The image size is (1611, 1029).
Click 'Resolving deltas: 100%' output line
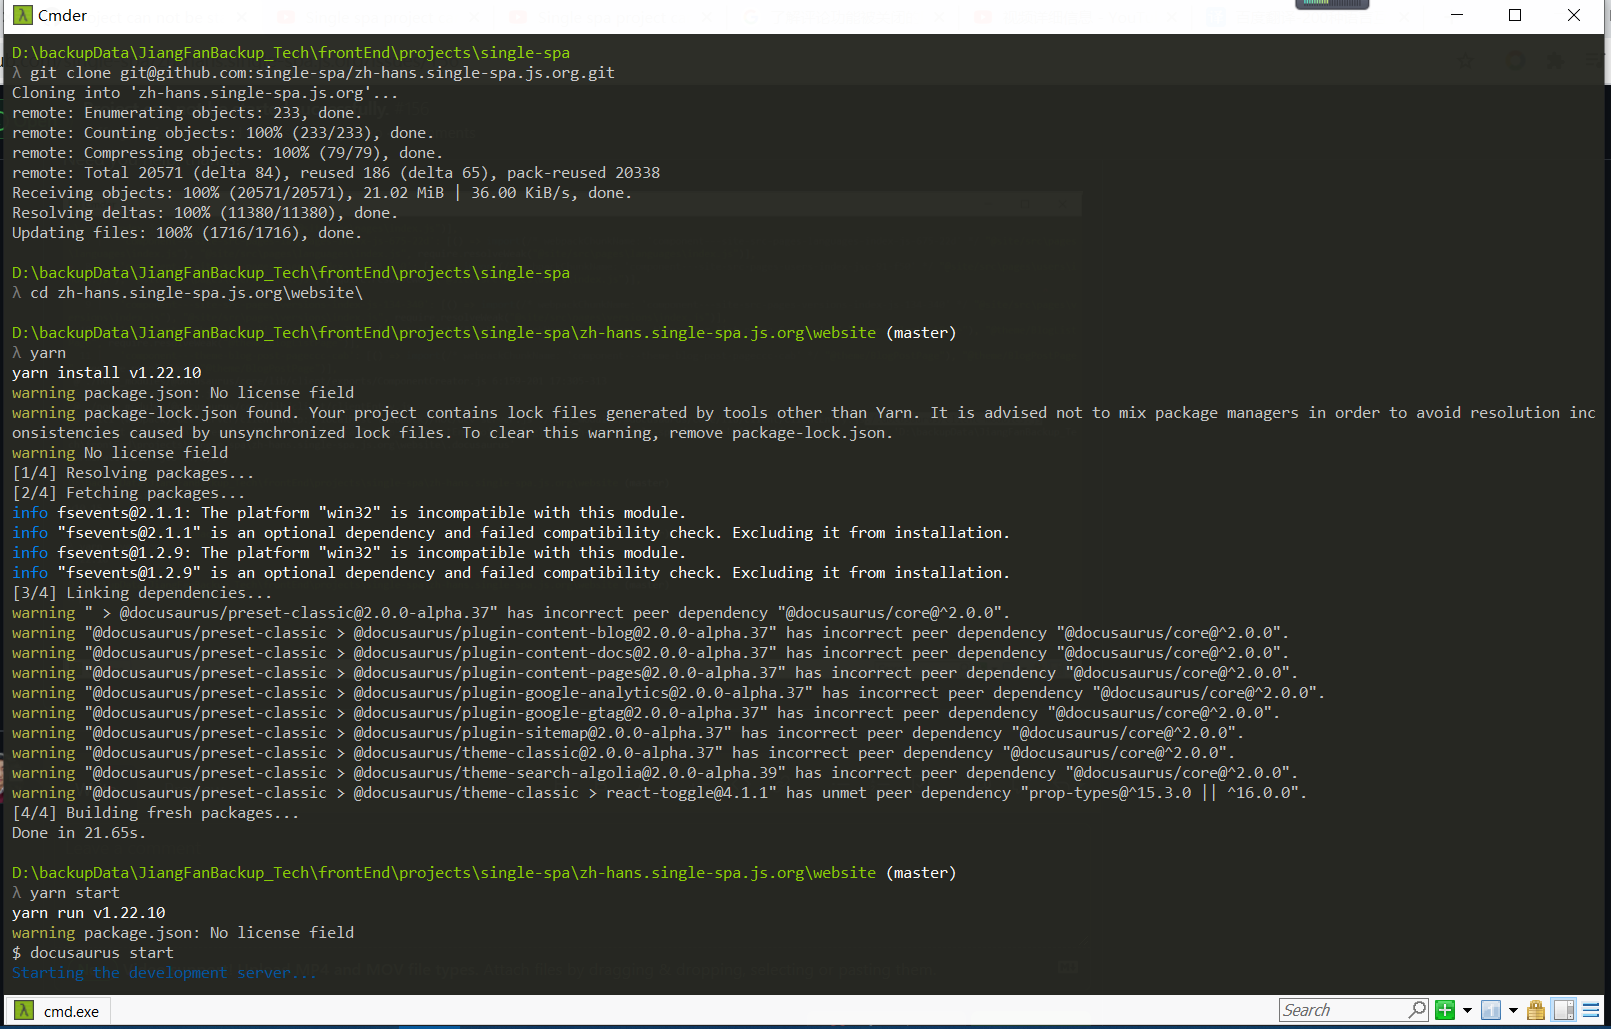[x=205, y=213]
